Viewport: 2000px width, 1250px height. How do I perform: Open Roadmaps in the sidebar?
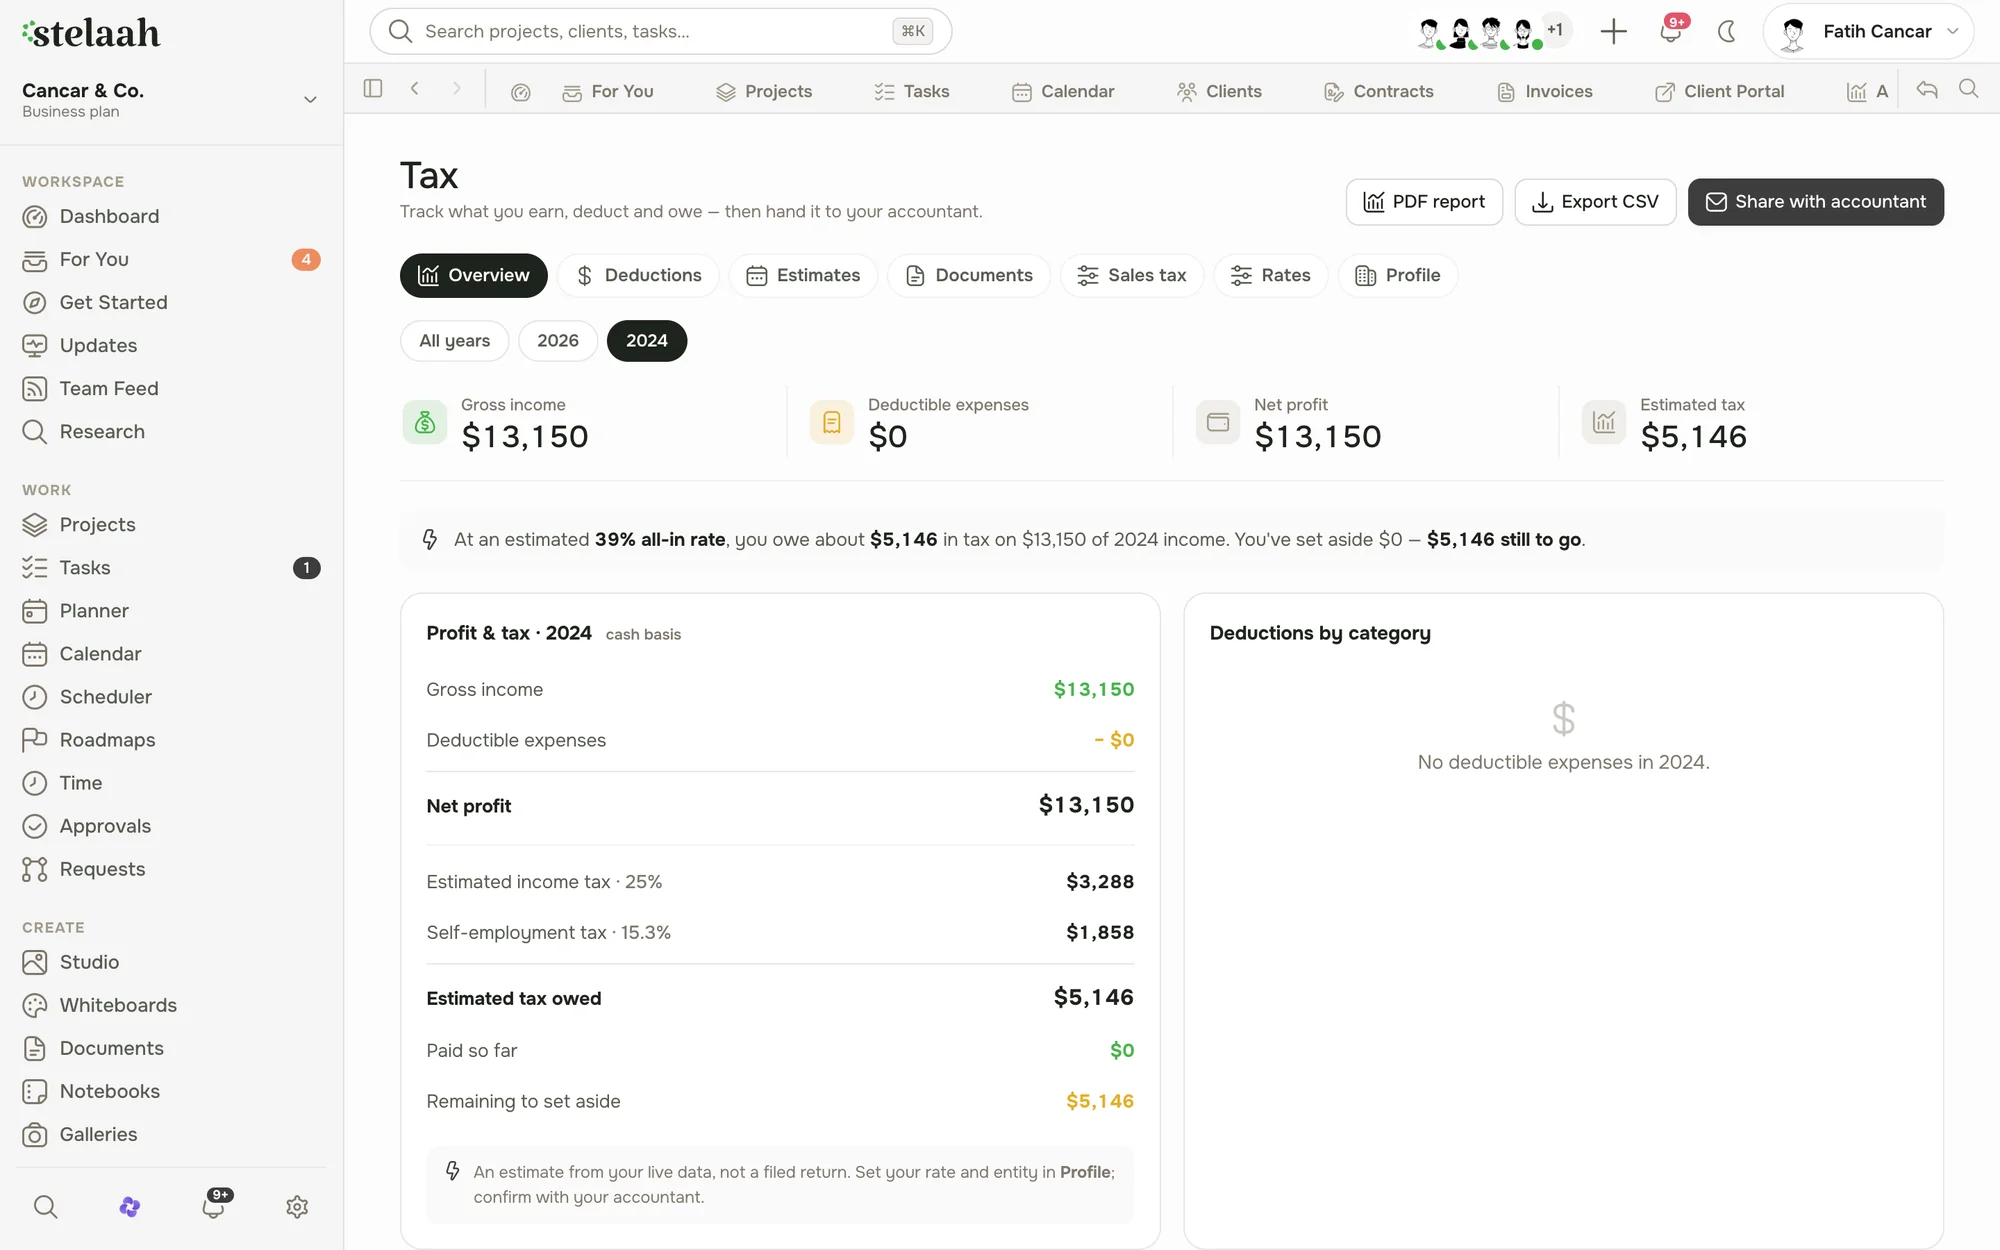coord(170,739)
